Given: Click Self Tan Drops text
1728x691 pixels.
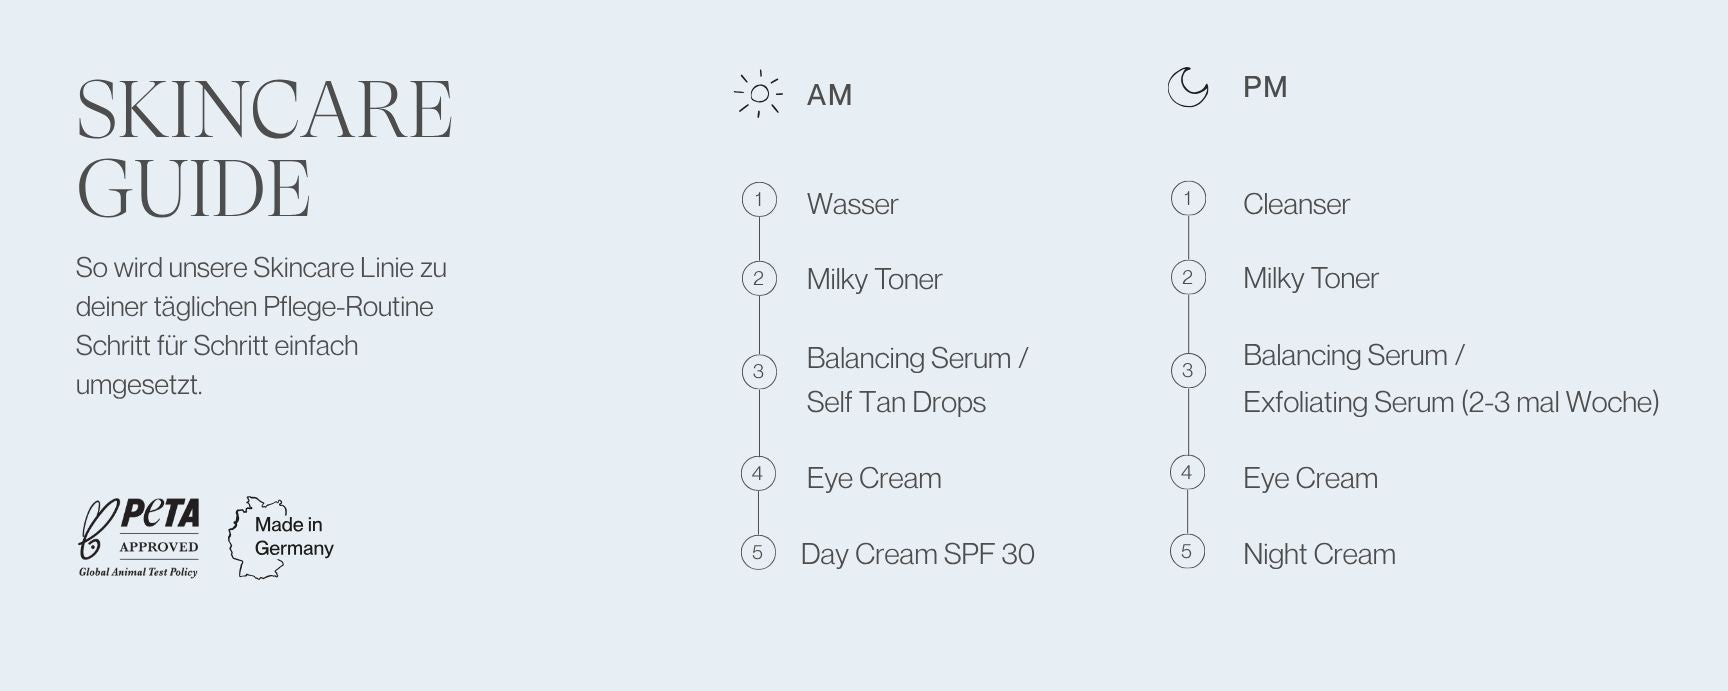Looking at the screenshot, I should click(x=896, y=402).
